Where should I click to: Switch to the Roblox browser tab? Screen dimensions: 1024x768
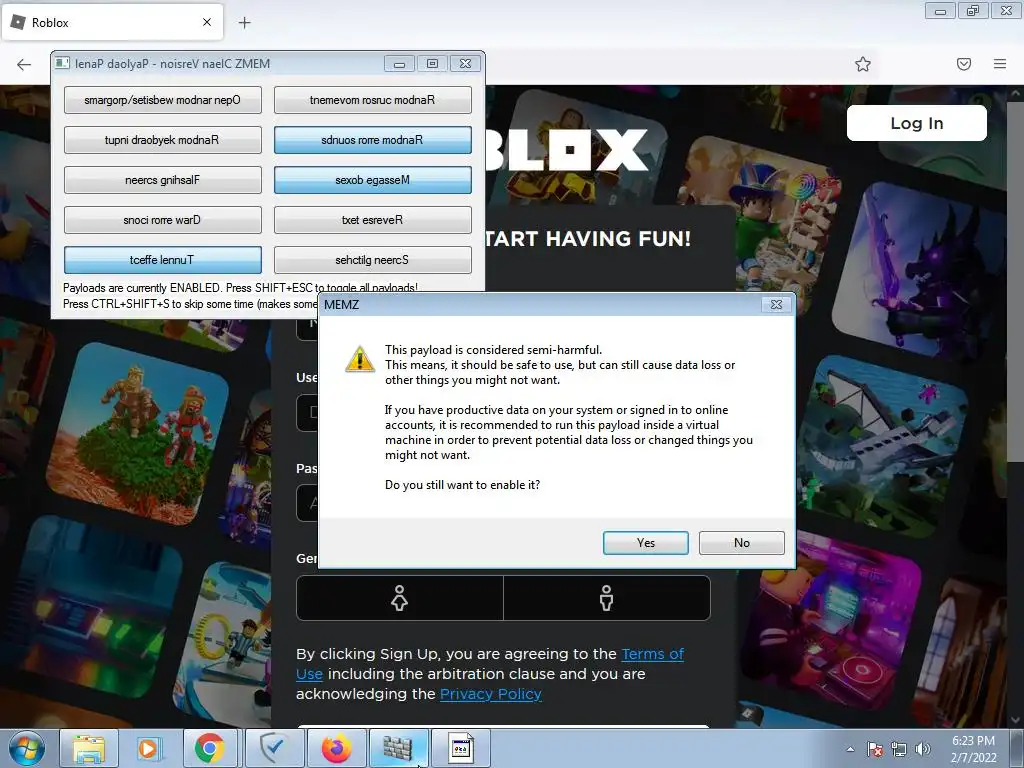[x=111, y=22]
